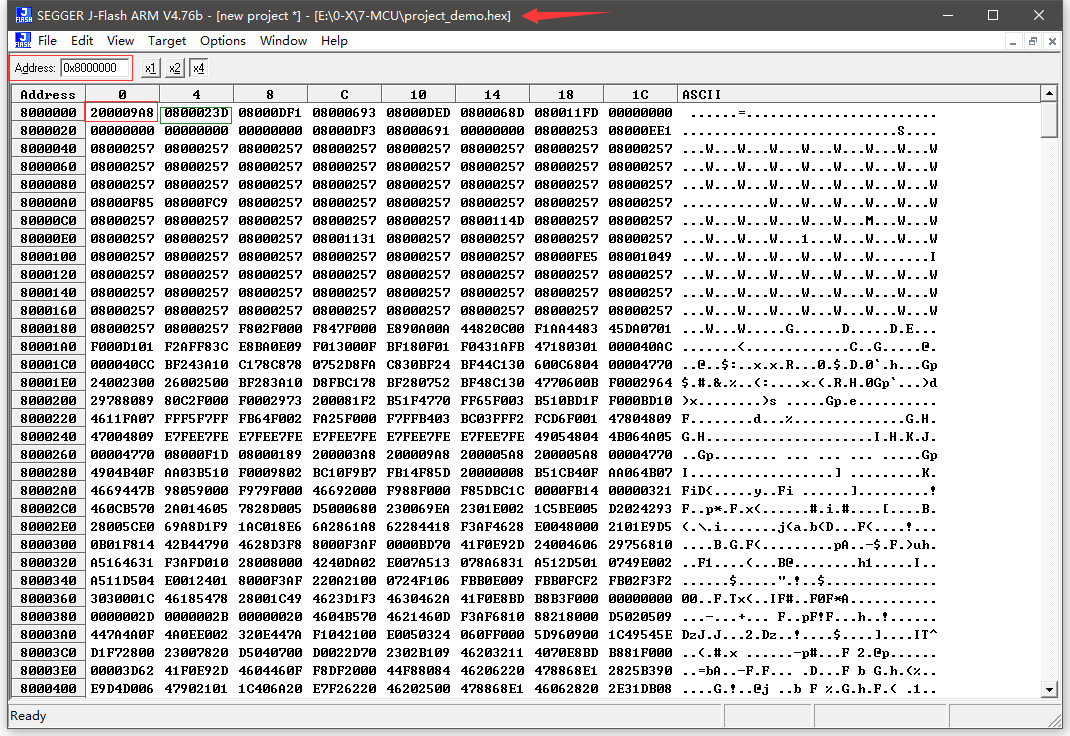Select hex value 08000F1D
Viewport: 1070px width, 736px height.
tap(197, 455)
